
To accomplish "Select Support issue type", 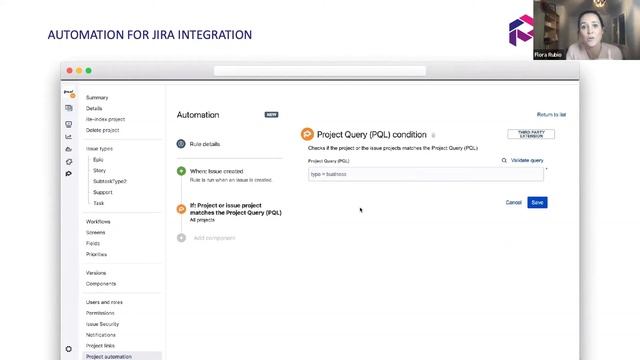I will [x=102, y=192].
